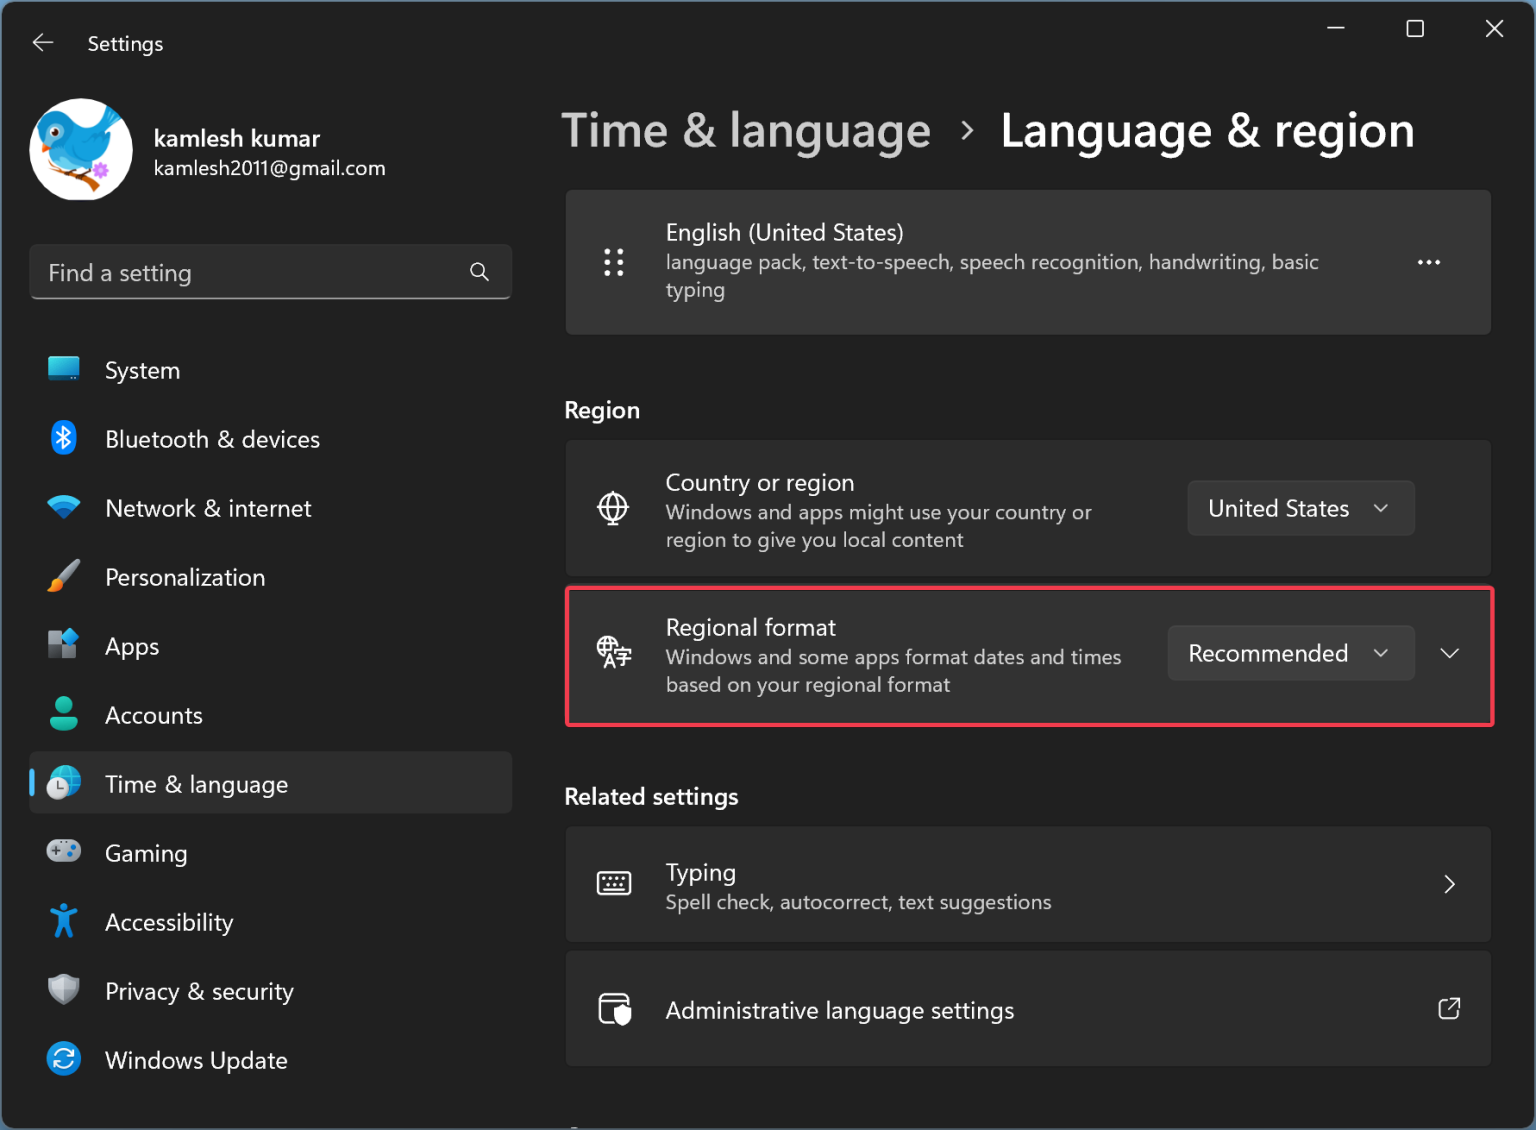The image size is (1536, 1130).
Task: Open the Apps category label
Action: pyautogui.click(x=132, y=647)
